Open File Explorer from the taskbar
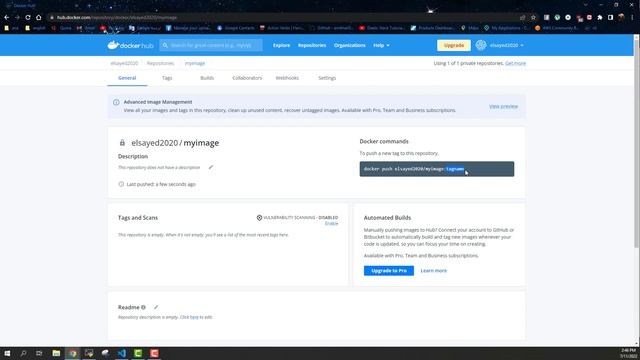Screen dimensions: 640x360 coord(56,353)
